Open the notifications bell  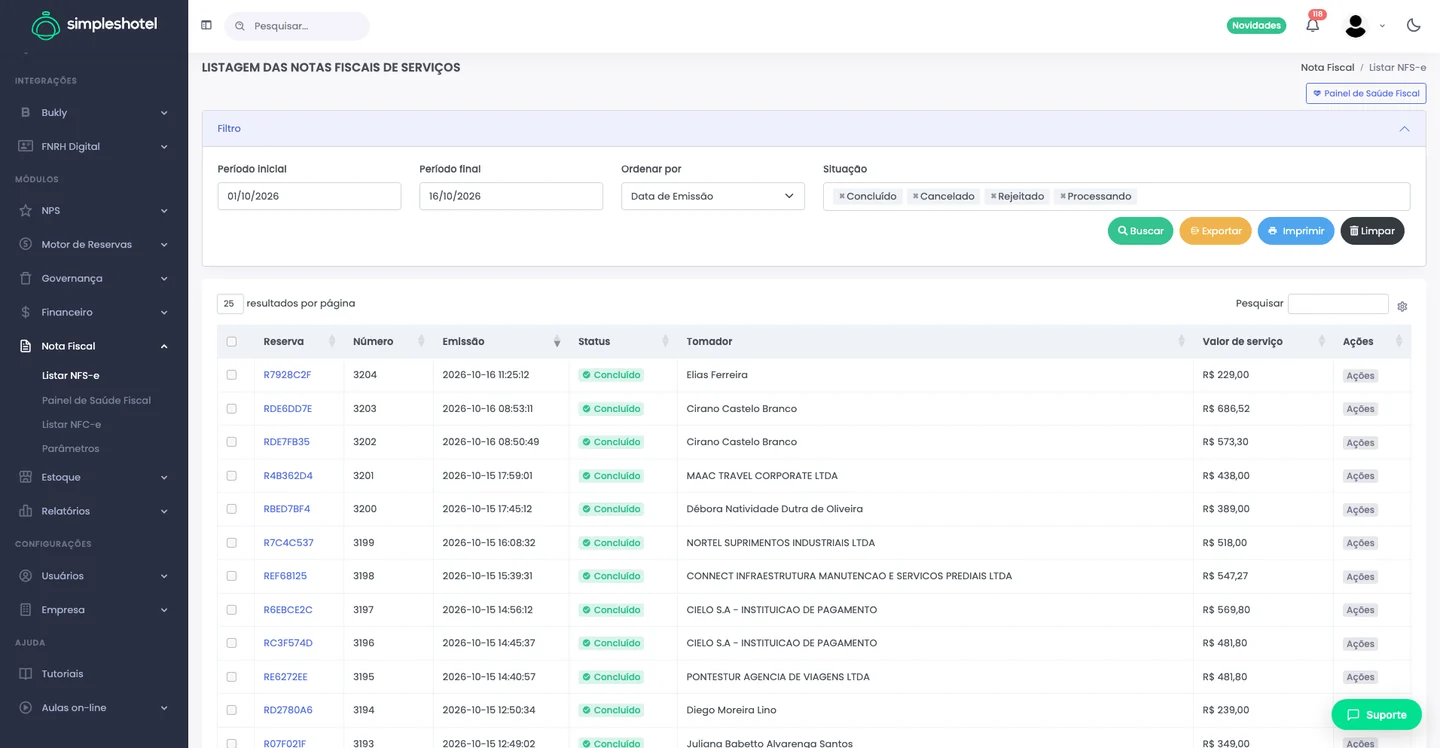[x=1313, y=25]
